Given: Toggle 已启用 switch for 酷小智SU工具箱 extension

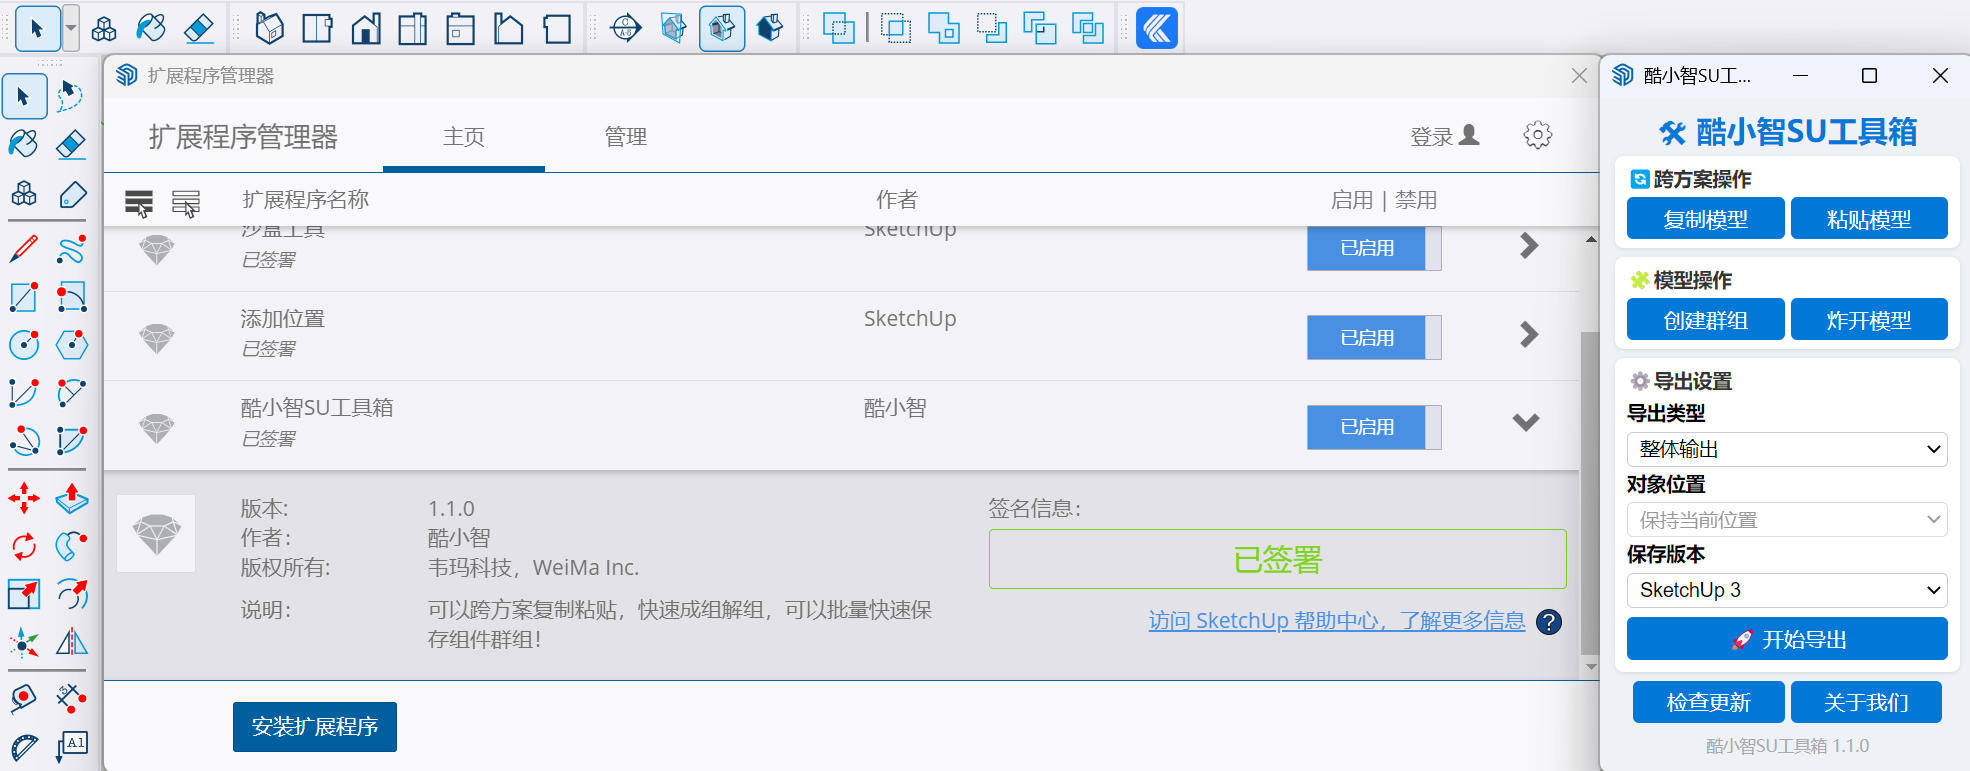Looking at the screenshot, I should tap(1374, 427).
